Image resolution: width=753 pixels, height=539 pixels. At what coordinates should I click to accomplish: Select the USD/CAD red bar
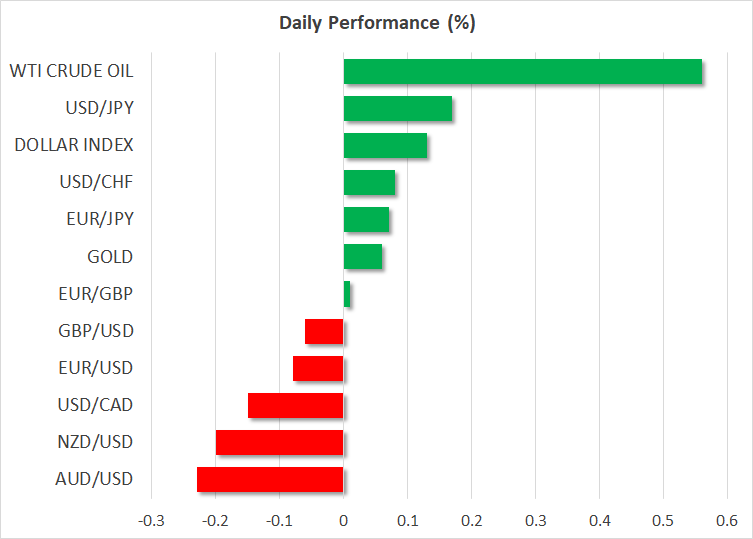295,405
